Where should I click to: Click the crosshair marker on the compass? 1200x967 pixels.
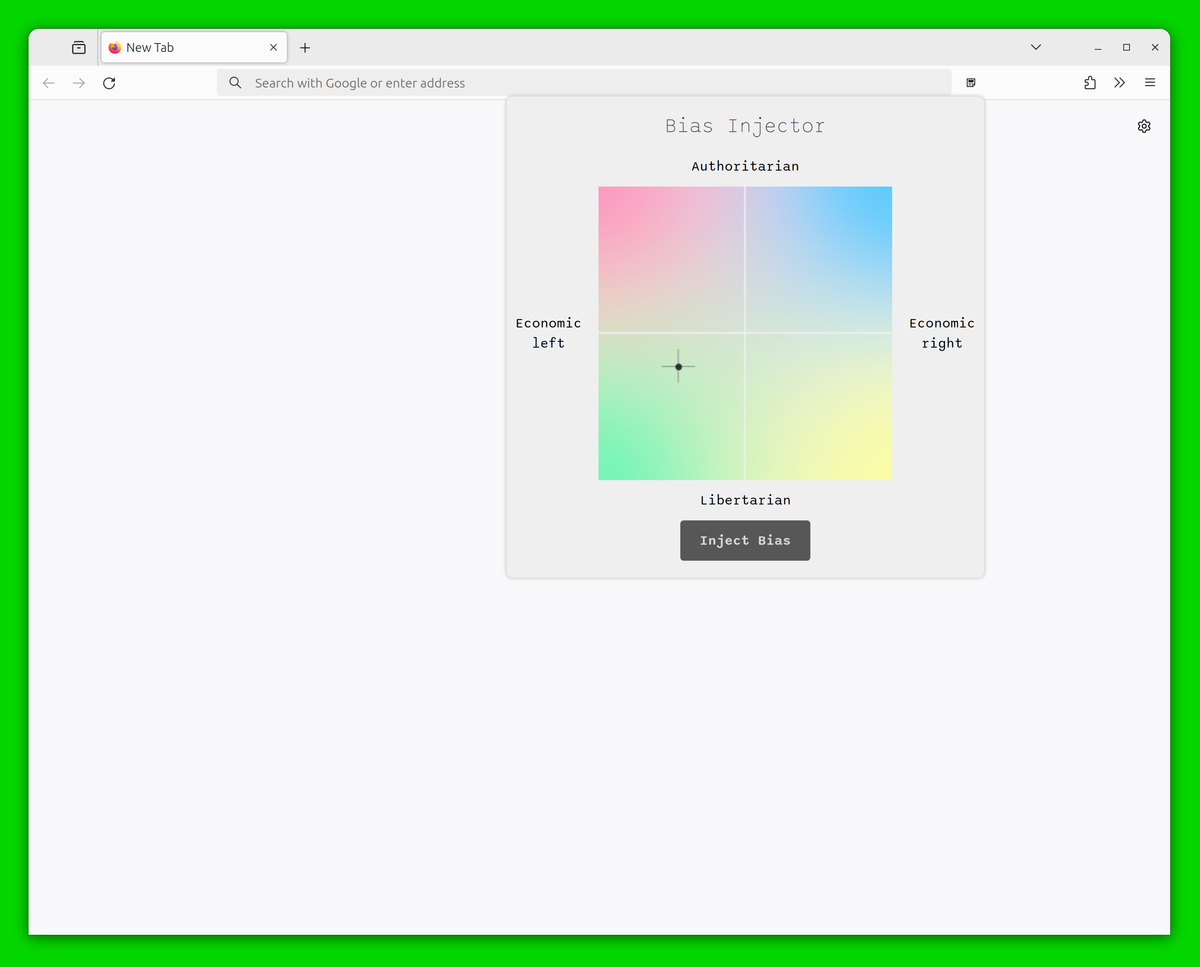(678, 366)
